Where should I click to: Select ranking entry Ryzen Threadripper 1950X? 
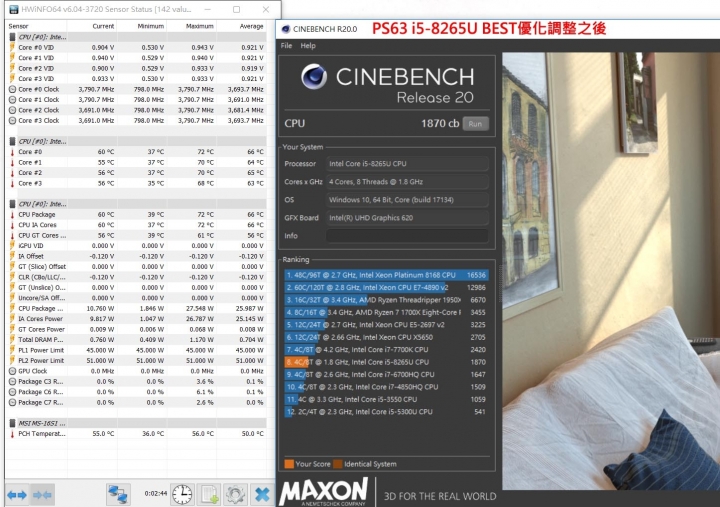tap(386, 300)
